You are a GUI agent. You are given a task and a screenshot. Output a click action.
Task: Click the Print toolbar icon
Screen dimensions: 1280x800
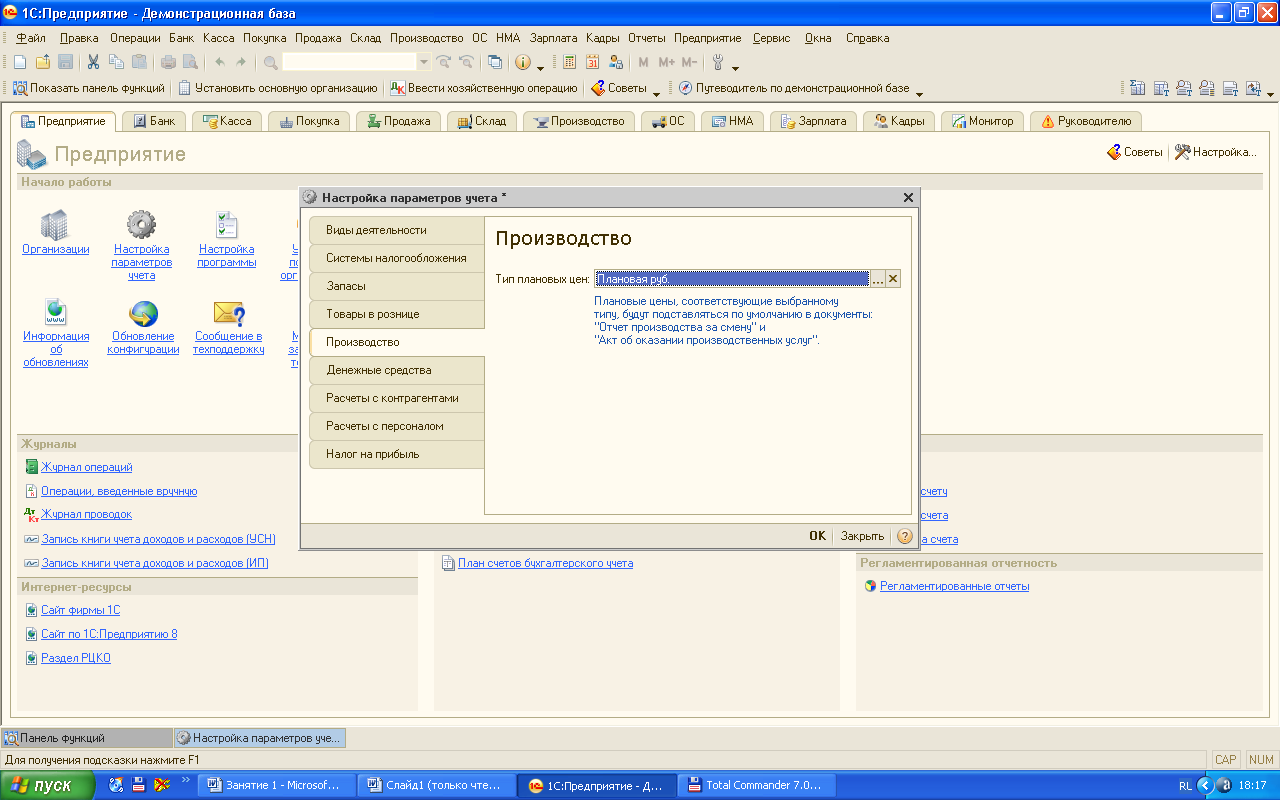[x=168, y=62]
